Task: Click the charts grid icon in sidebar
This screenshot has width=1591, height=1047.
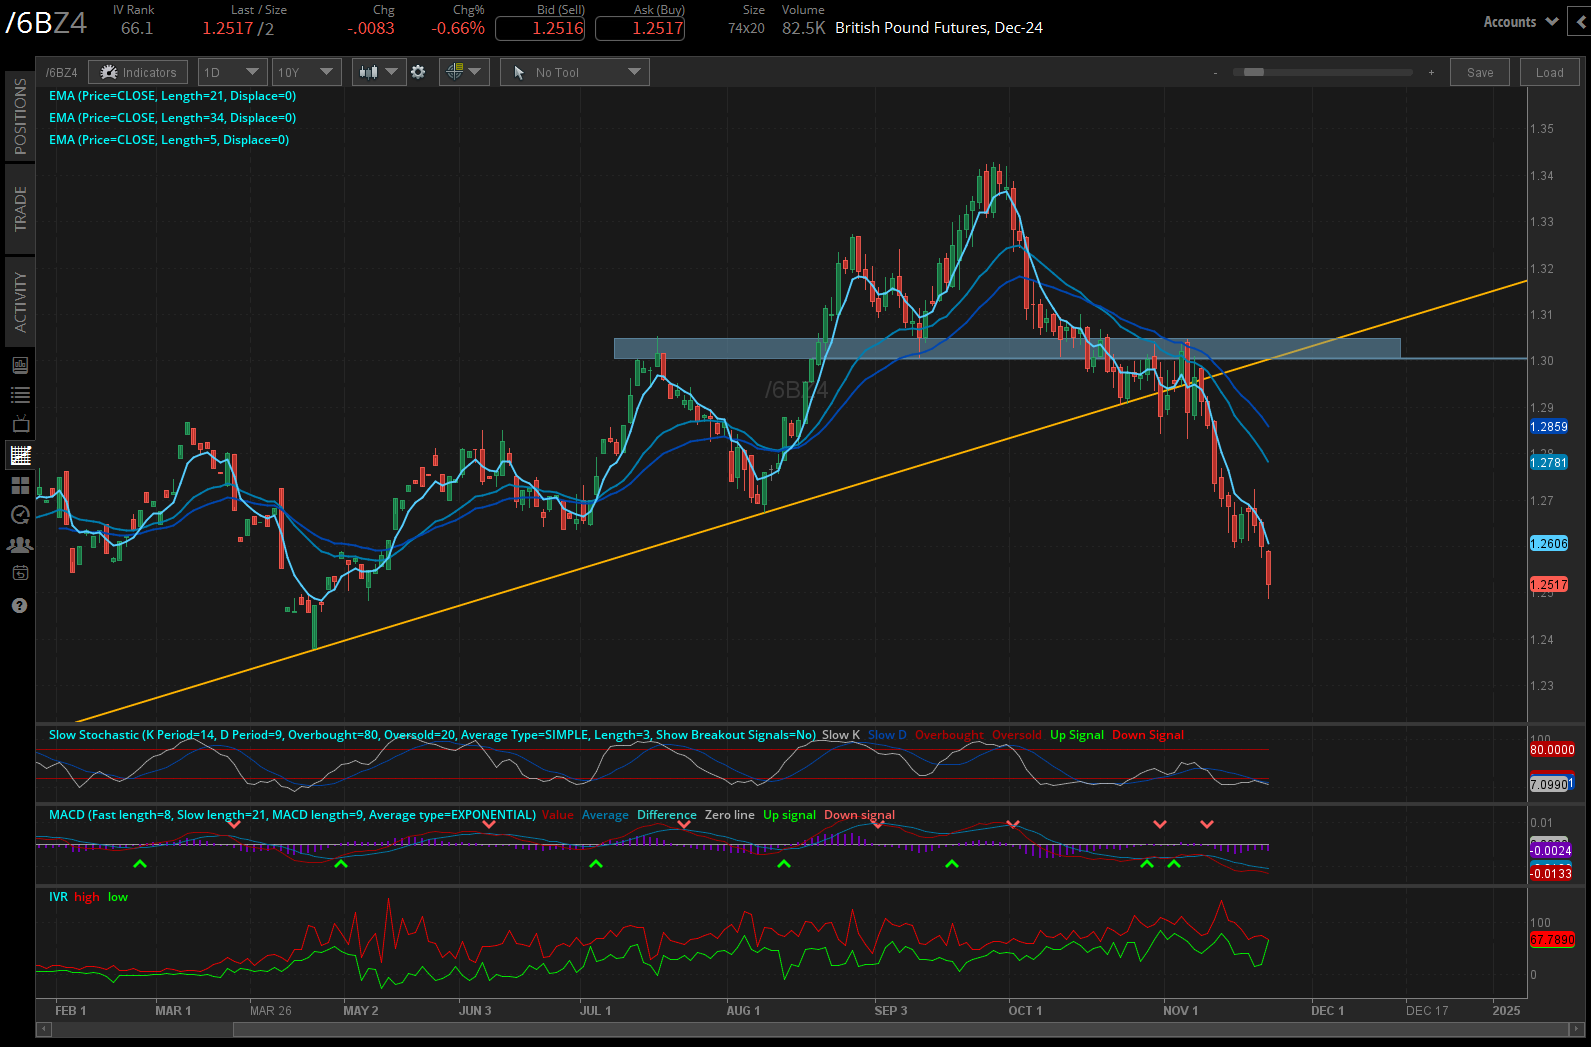Action: 20,455
